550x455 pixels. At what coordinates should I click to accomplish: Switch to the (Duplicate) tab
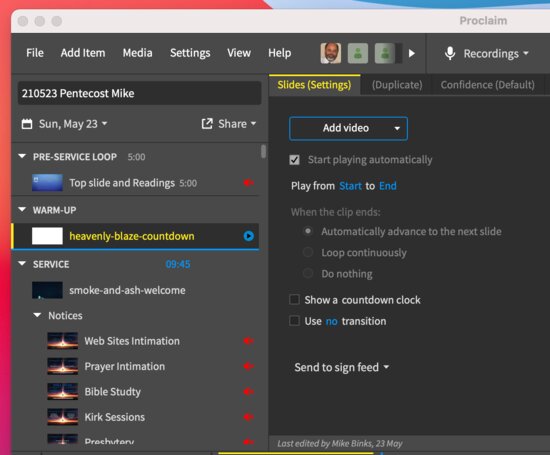tap(397, 85)
